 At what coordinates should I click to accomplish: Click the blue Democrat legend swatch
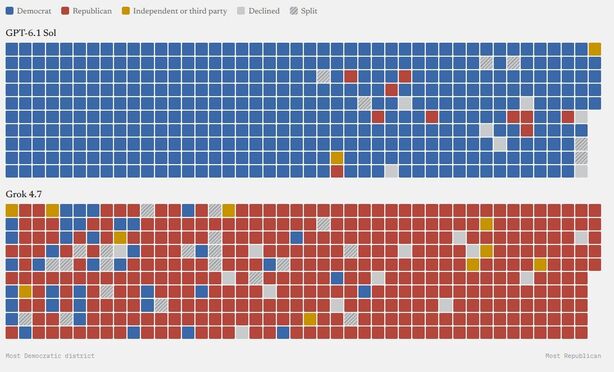[x=10, y=11]
